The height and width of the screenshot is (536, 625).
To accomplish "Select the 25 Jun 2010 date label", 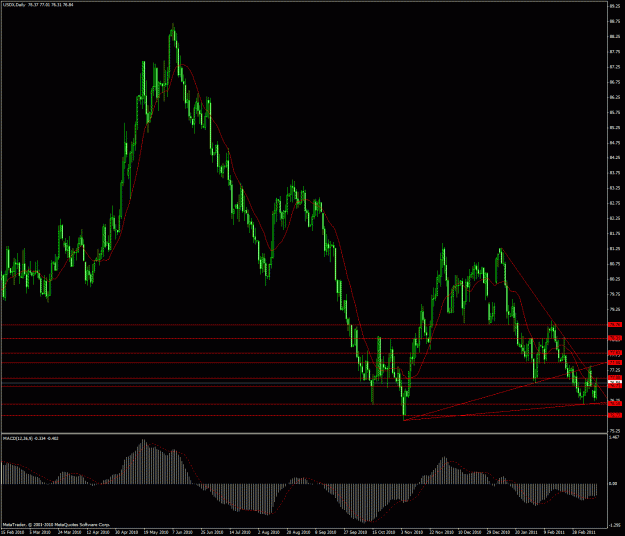I will pyautogui.click(x=212, y=532).
